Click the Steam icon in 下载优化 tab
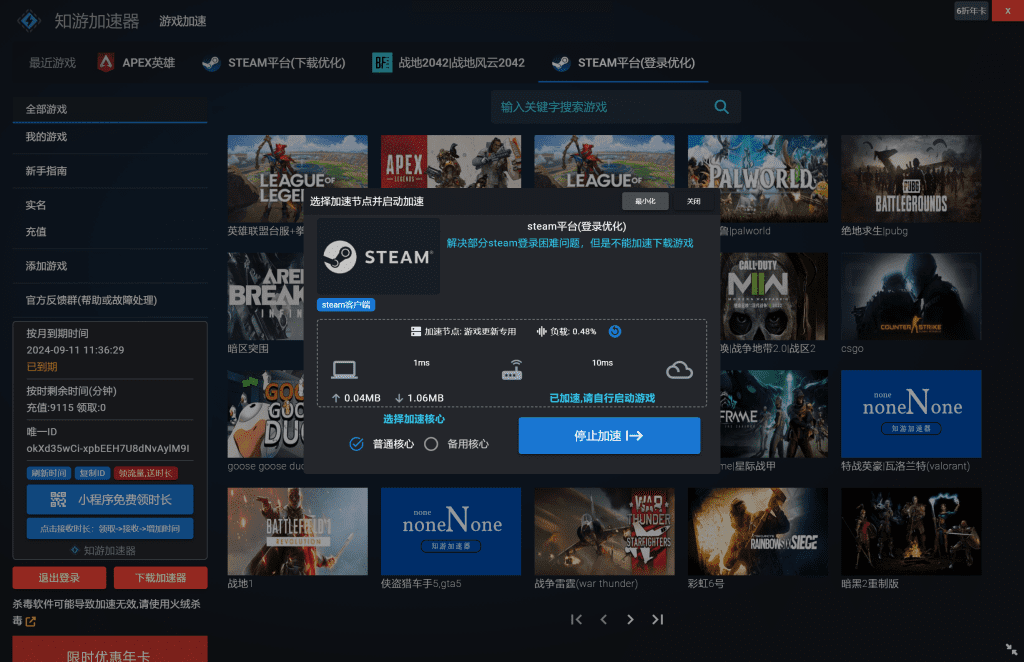Screen dimensions: 1024x662 pos(211,63)
